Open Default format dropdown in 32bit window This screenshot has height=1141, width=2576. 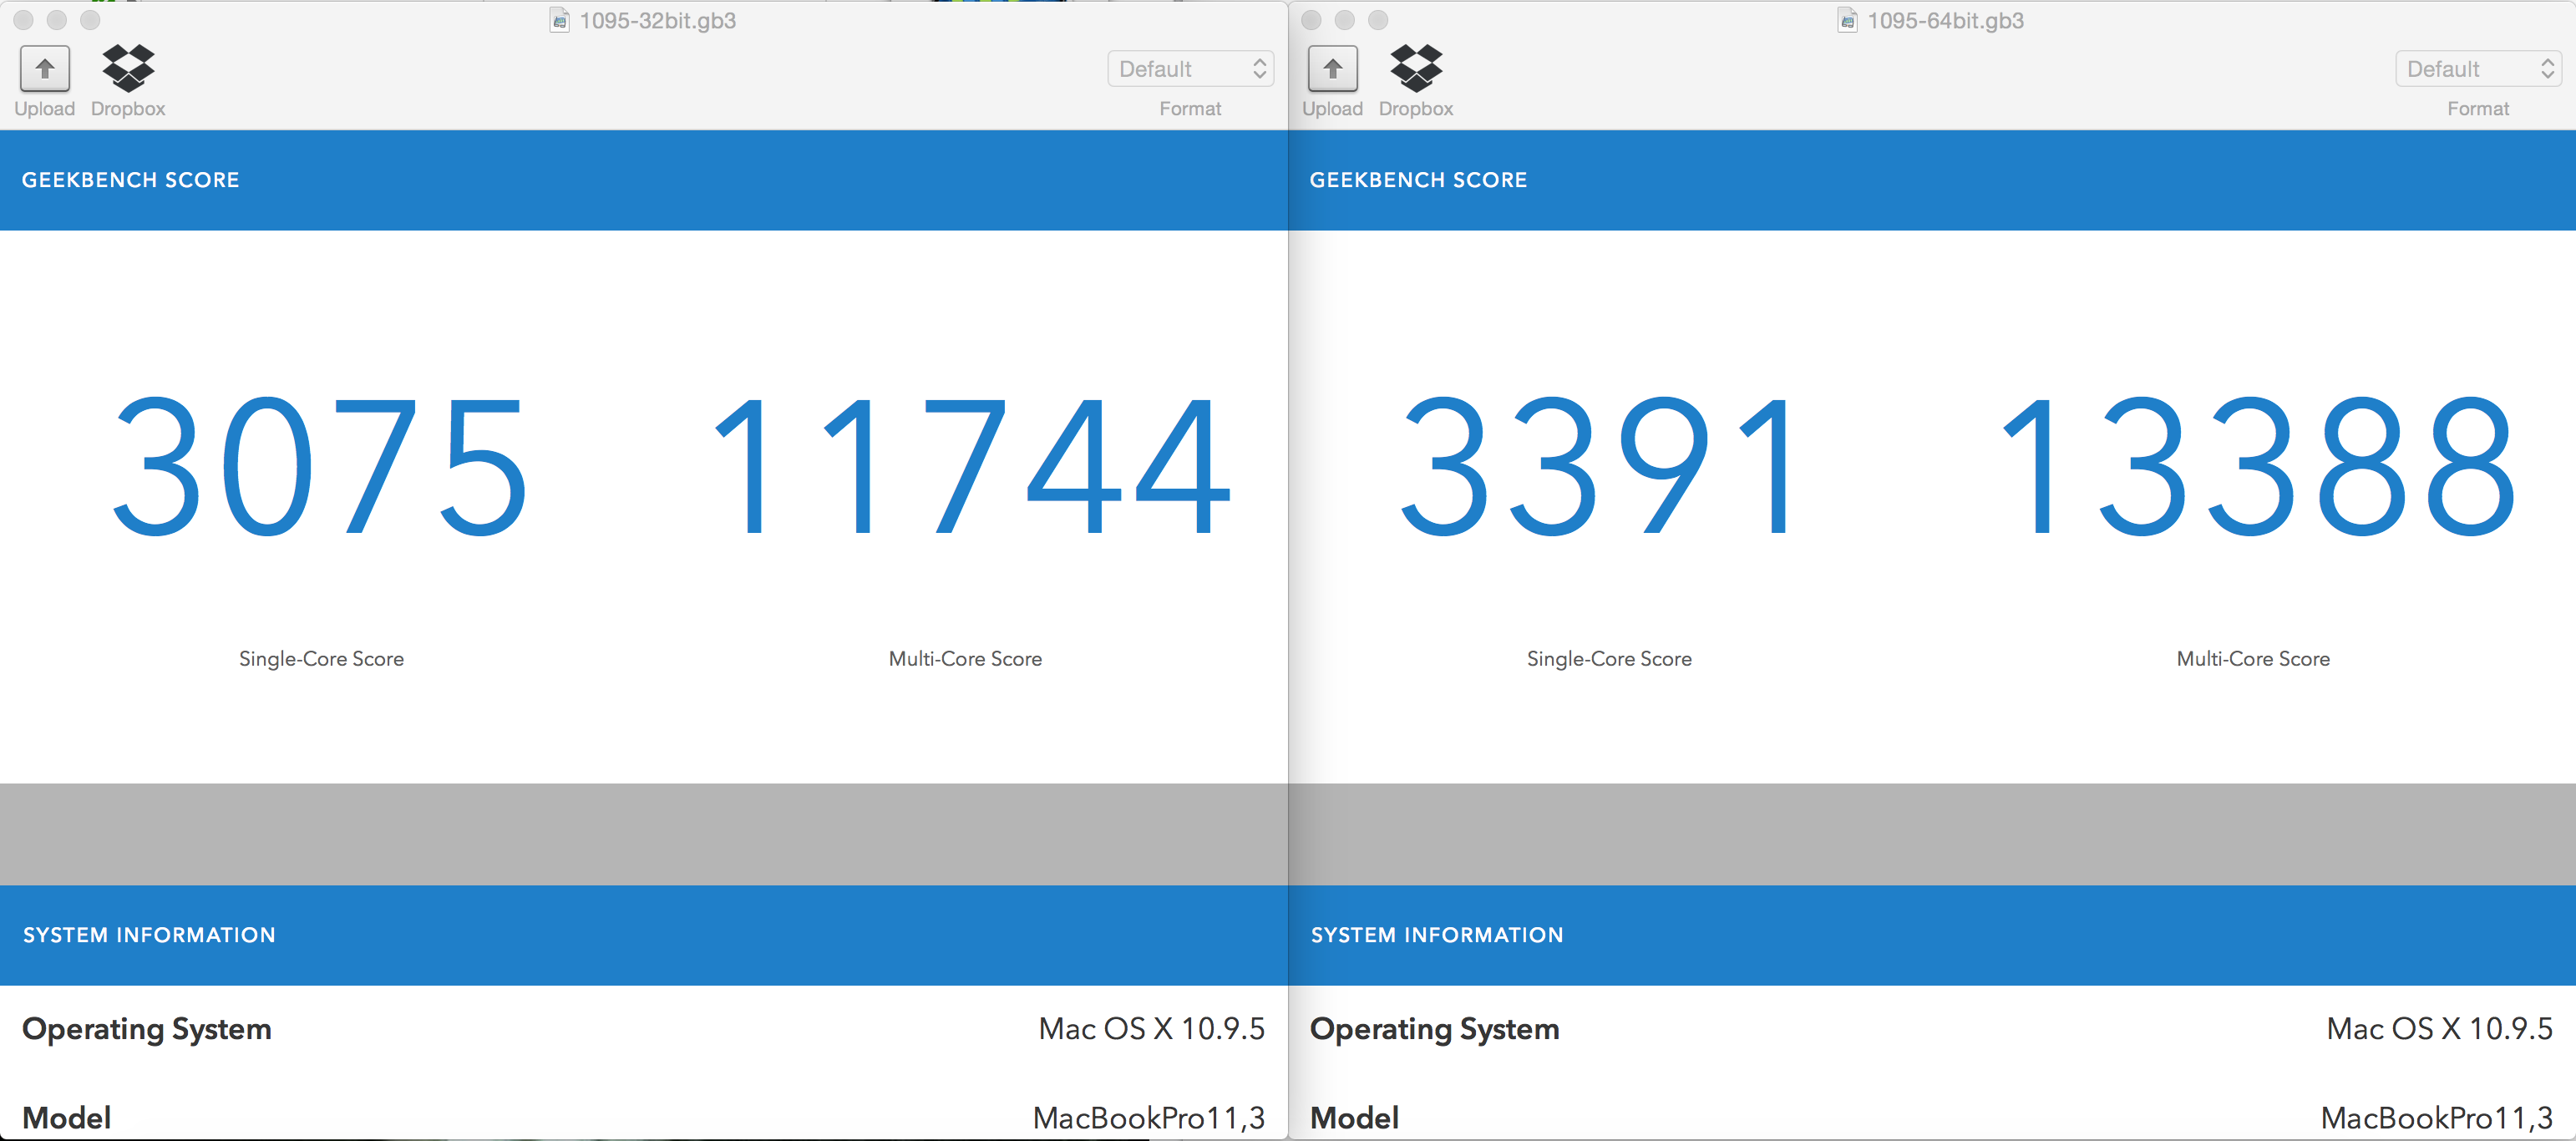[x=1190, y=69]
